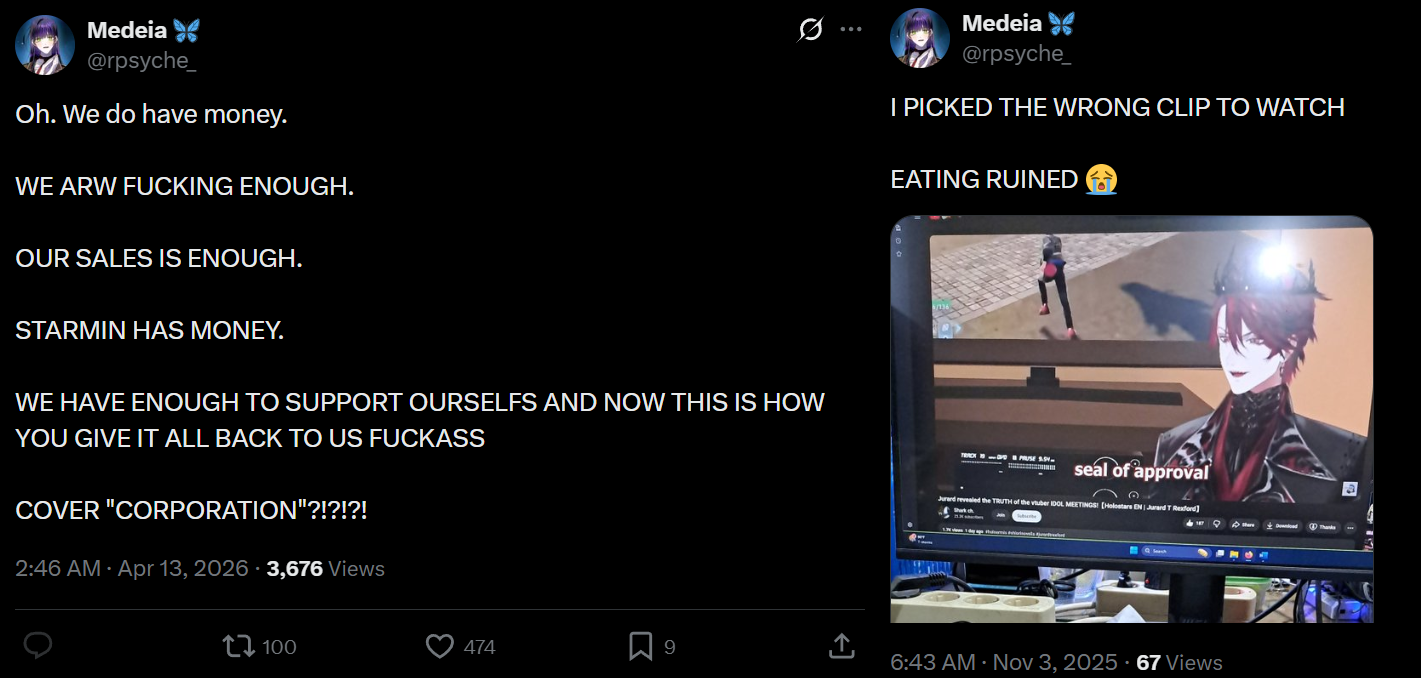
Task: Open the three-dot more options menu
Action: 851,30
